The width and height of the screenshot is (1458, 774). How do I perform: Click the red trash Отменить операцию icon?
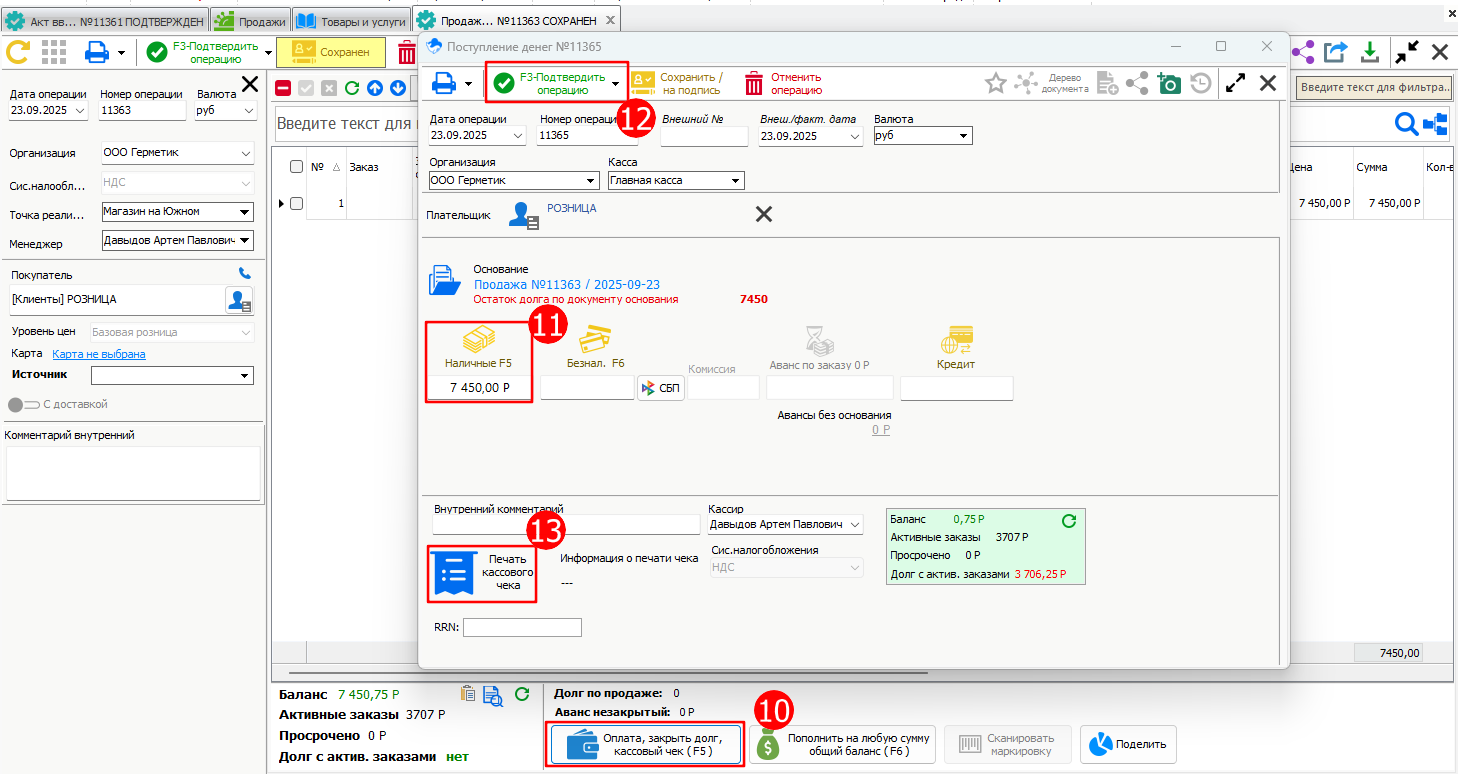(x=753, y=83)
